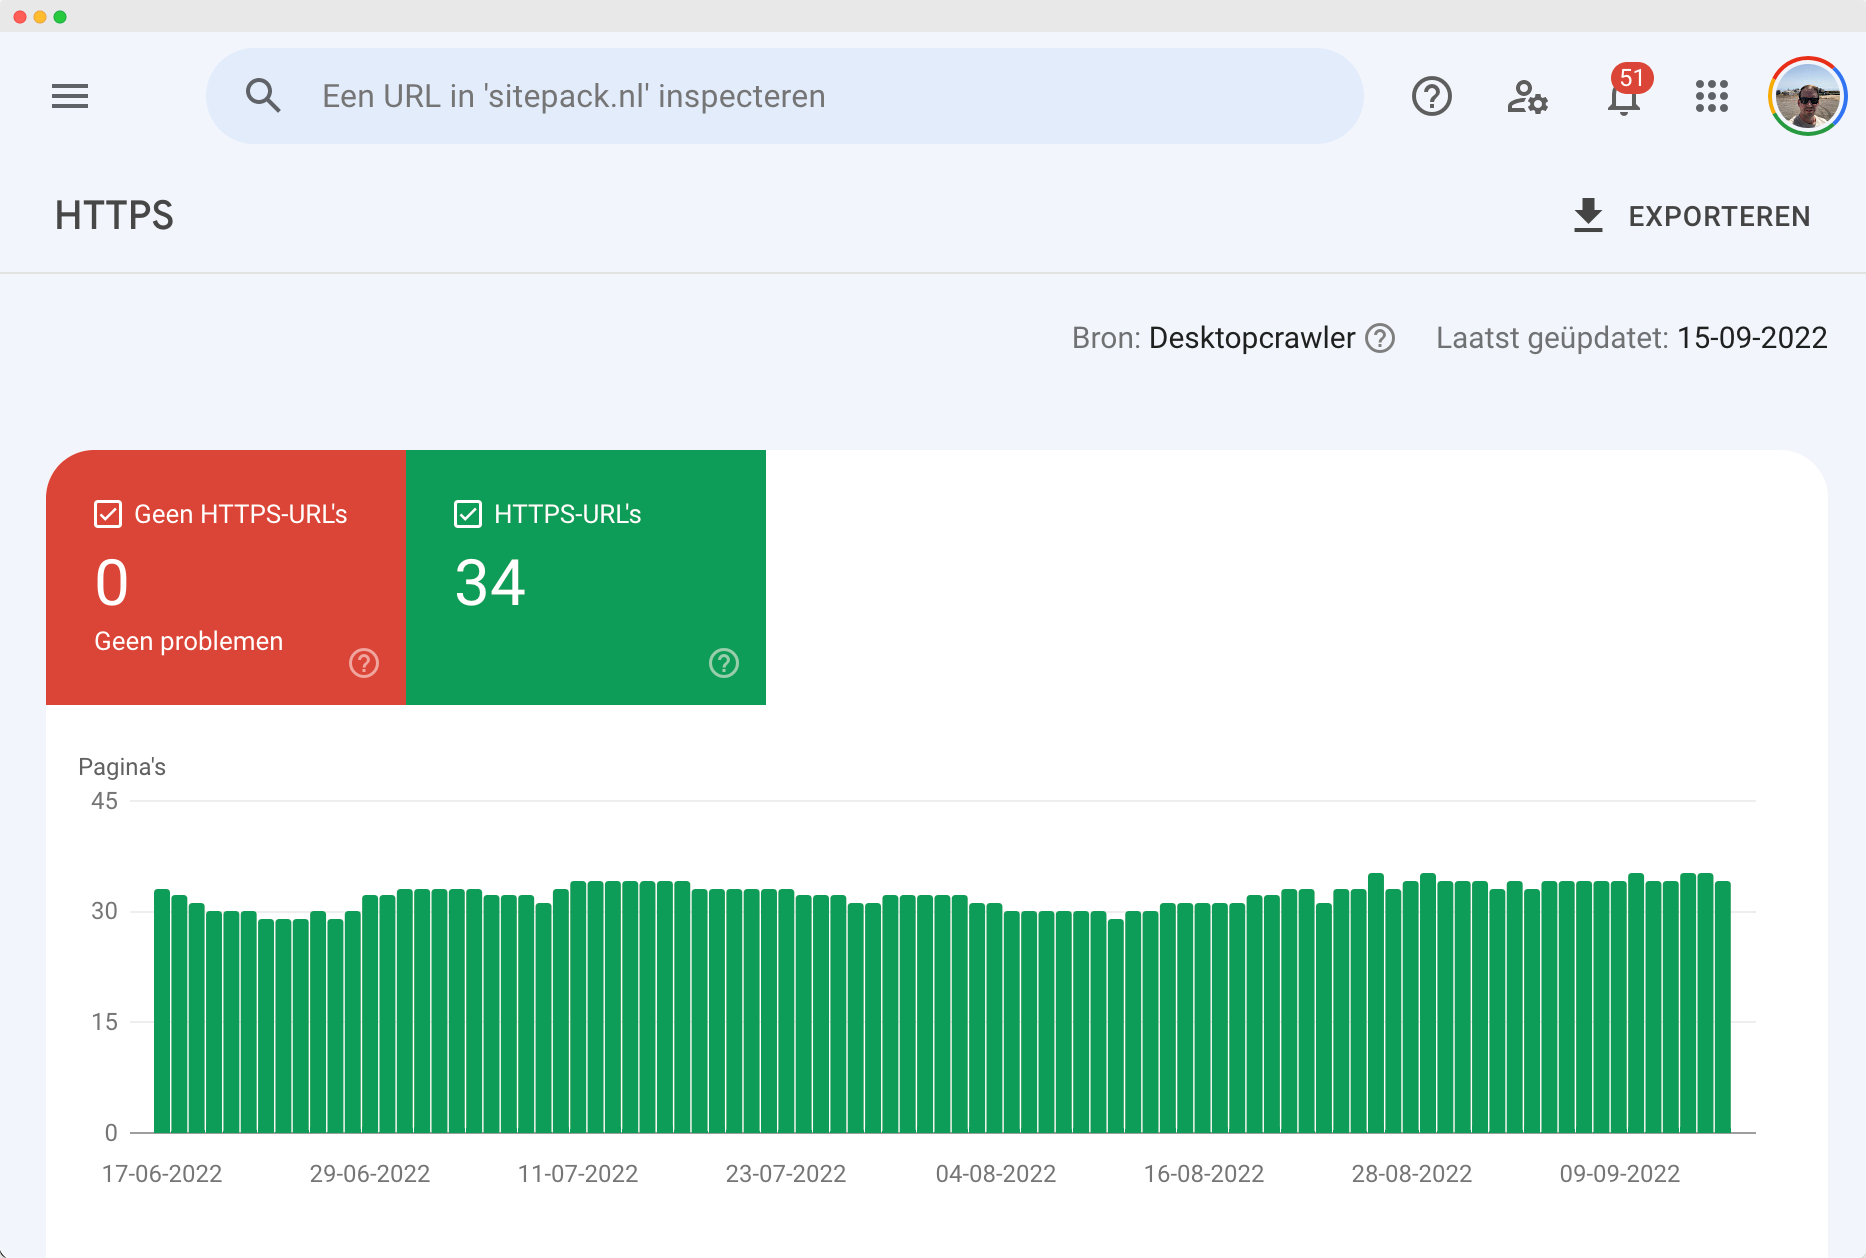The image size is (1866, 1258).
Task: Open the Help question mark icon
Action: click(x=1431, y=96)
